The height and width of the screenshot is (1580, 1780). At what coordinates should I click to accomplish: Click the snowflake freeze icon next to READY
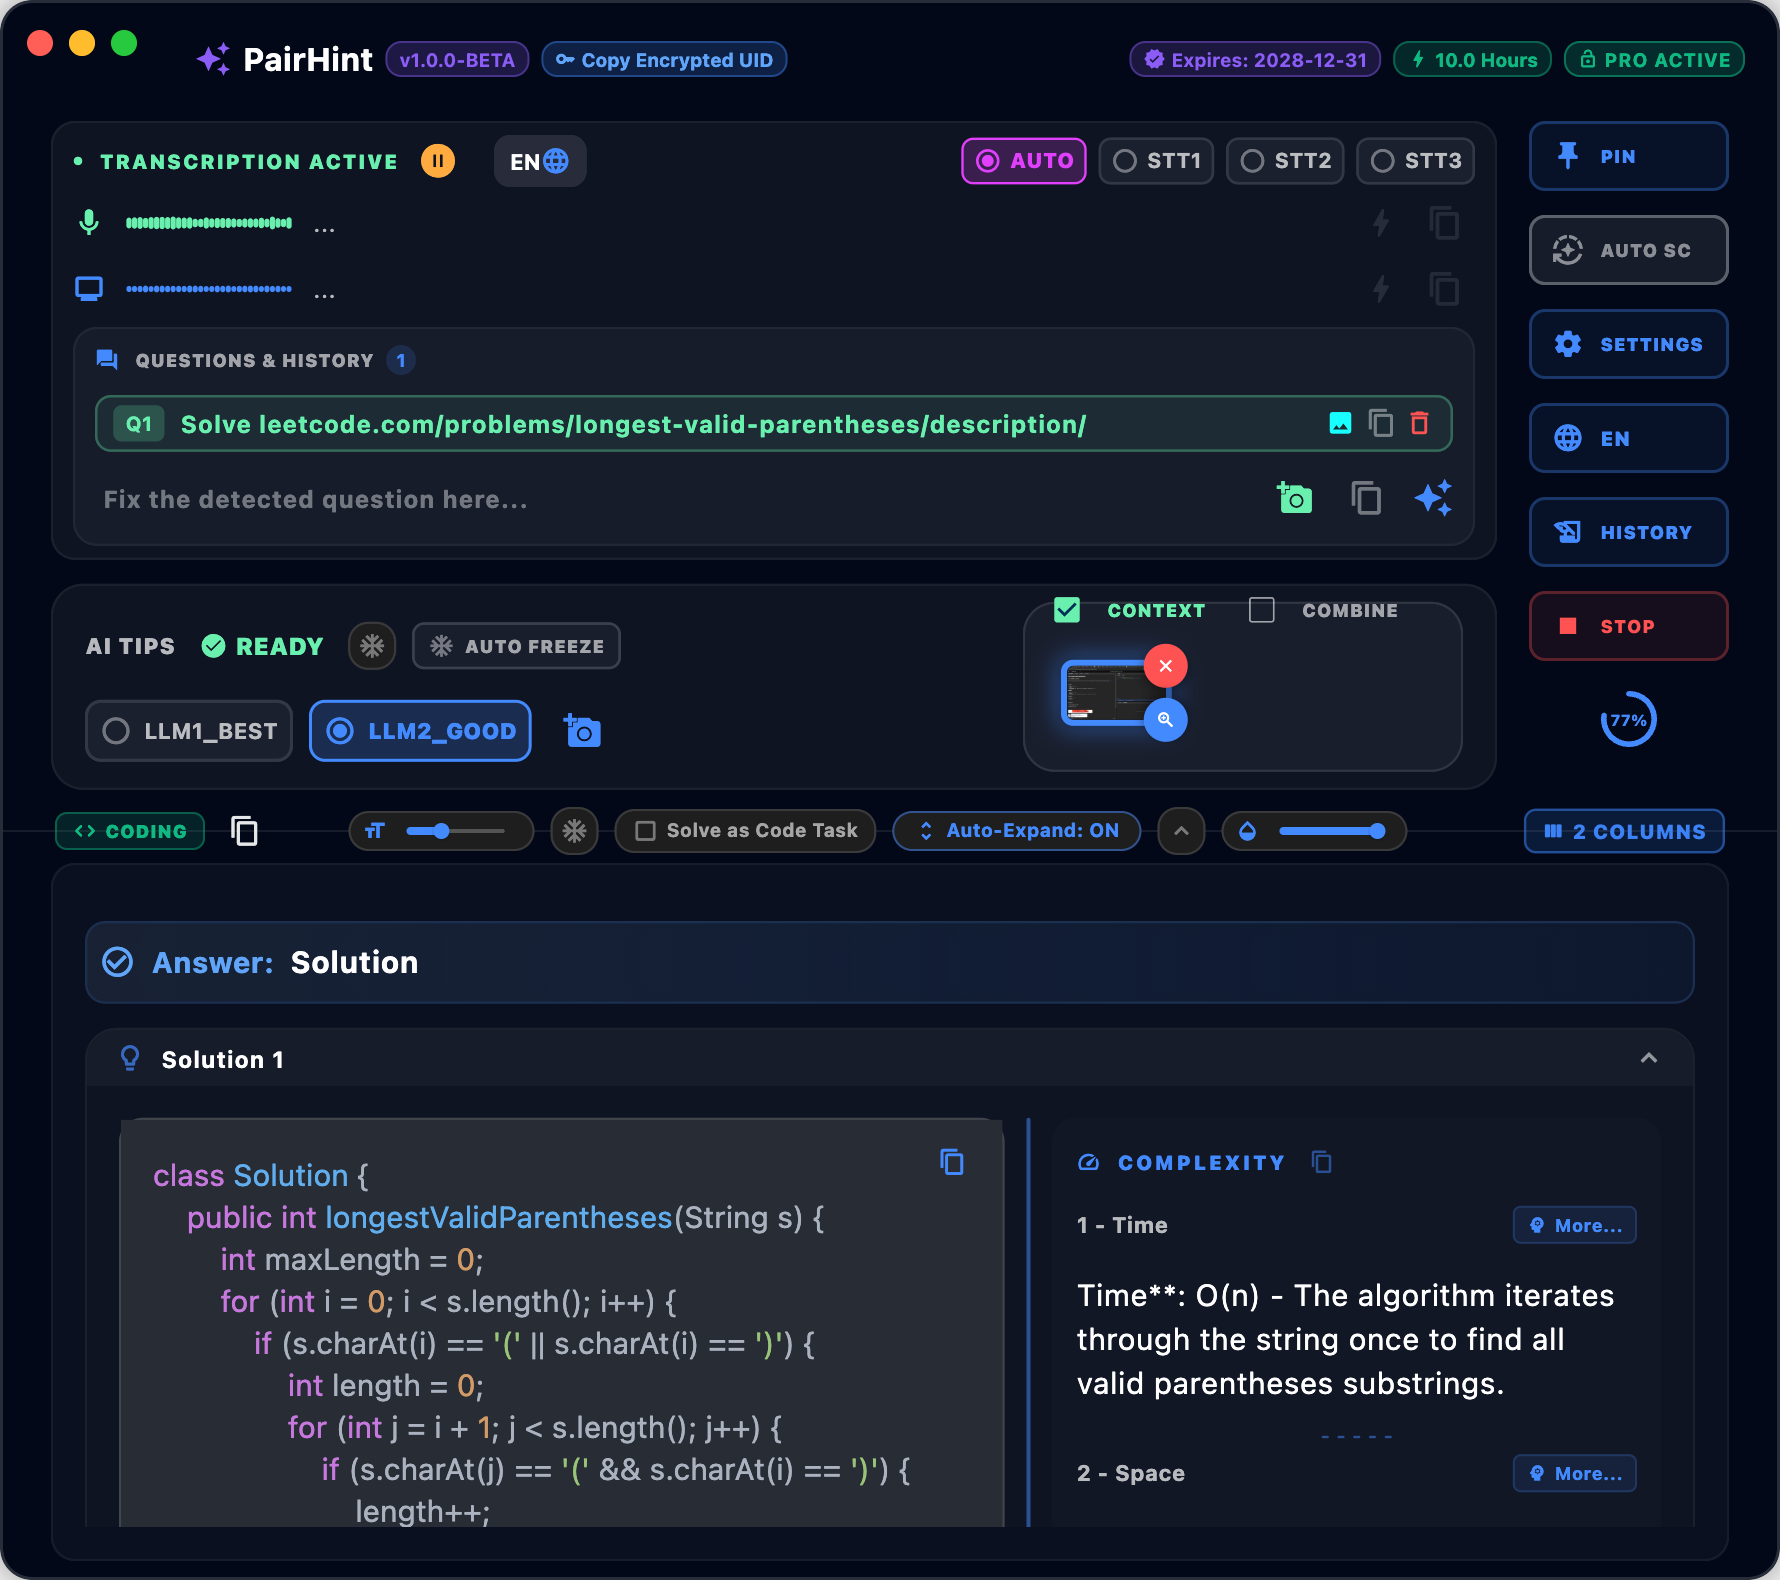click(372, 646)
